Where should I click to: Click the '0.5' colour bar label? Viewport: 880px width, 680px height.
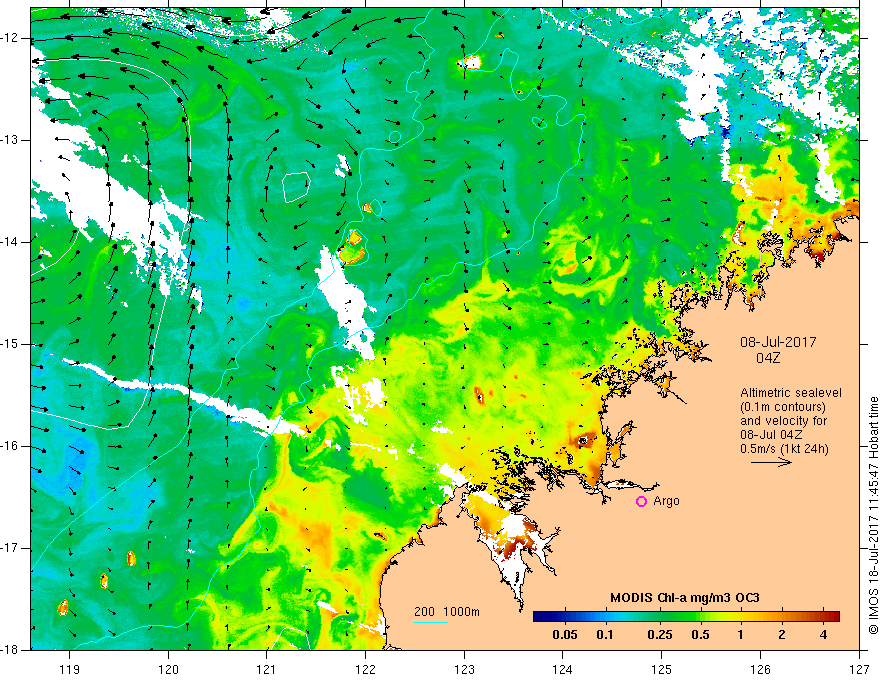click(x=700, y=635)
